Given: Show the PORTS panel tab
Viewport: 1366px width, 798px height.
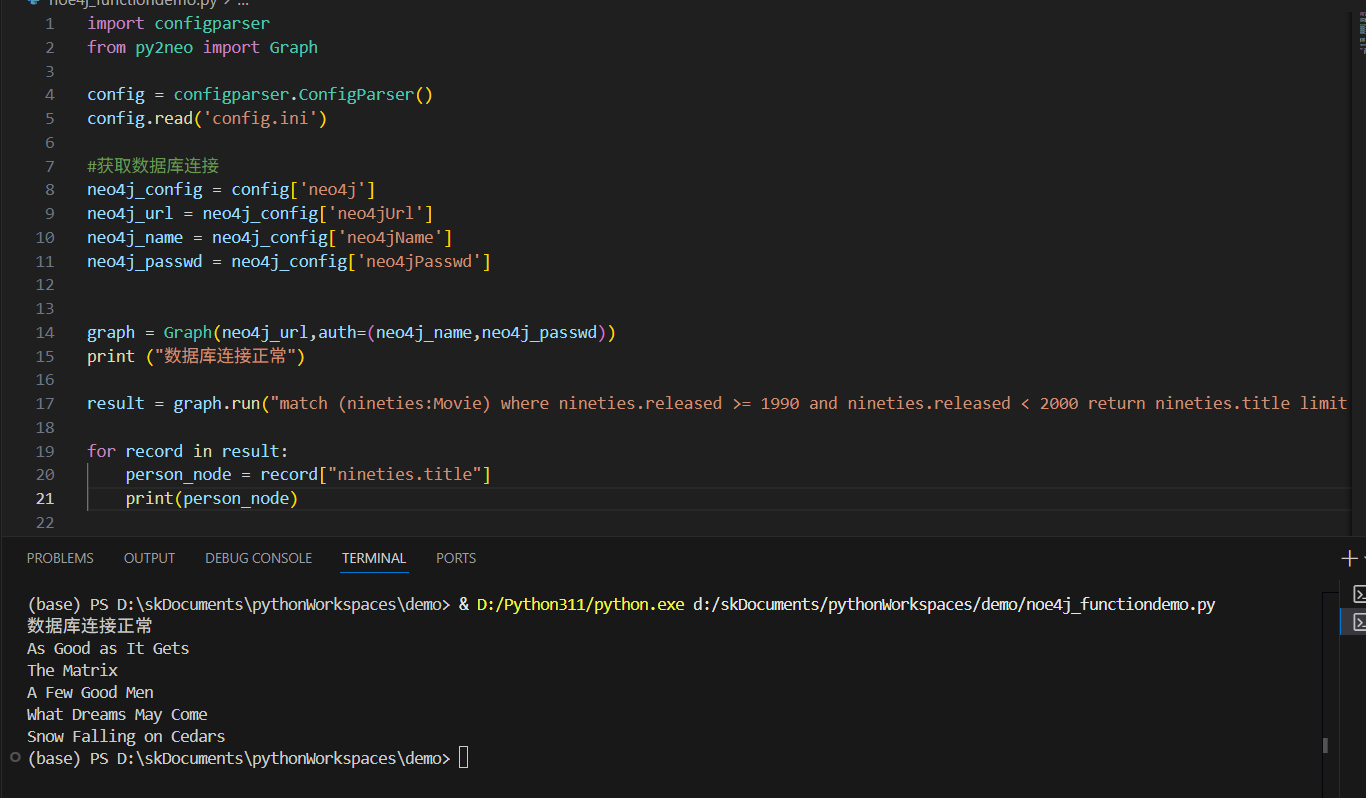Looking at the screenshot, I should click(456, 558).
